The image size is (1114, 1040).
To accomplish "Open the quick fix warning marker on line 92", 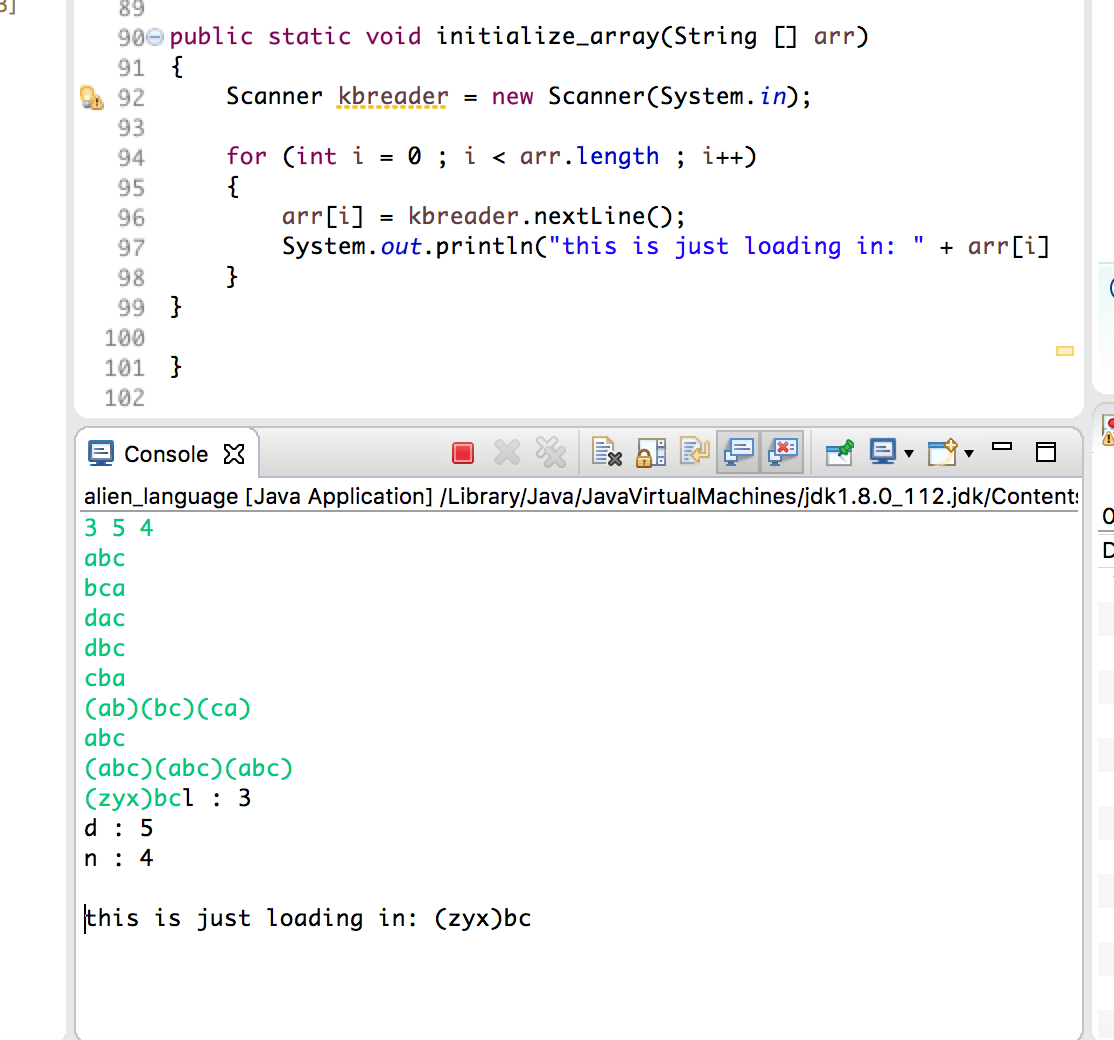I will coord(91,96).
